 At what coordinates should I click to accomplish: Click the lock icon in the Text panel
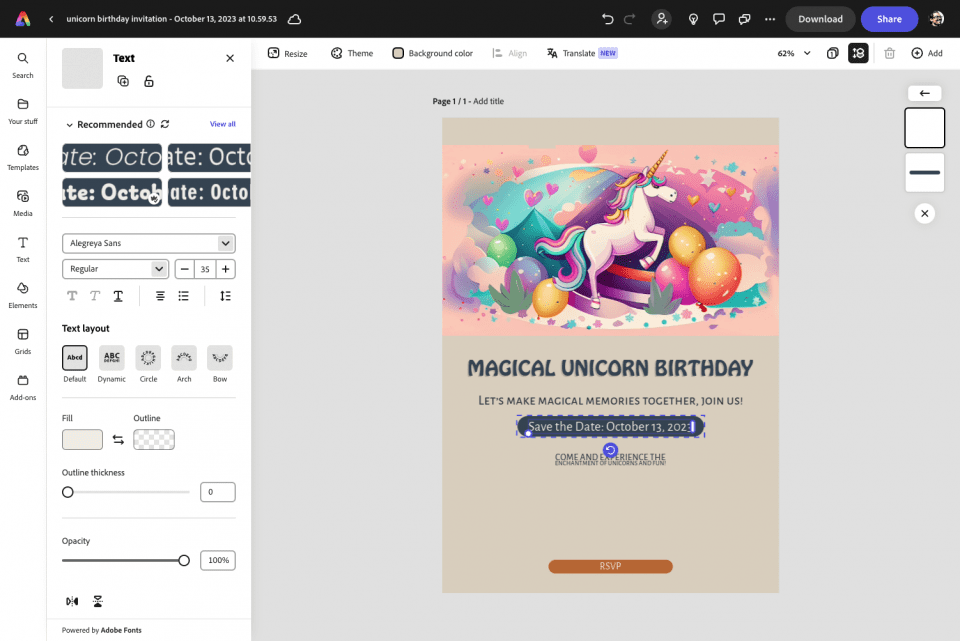[x=150, y=81]
